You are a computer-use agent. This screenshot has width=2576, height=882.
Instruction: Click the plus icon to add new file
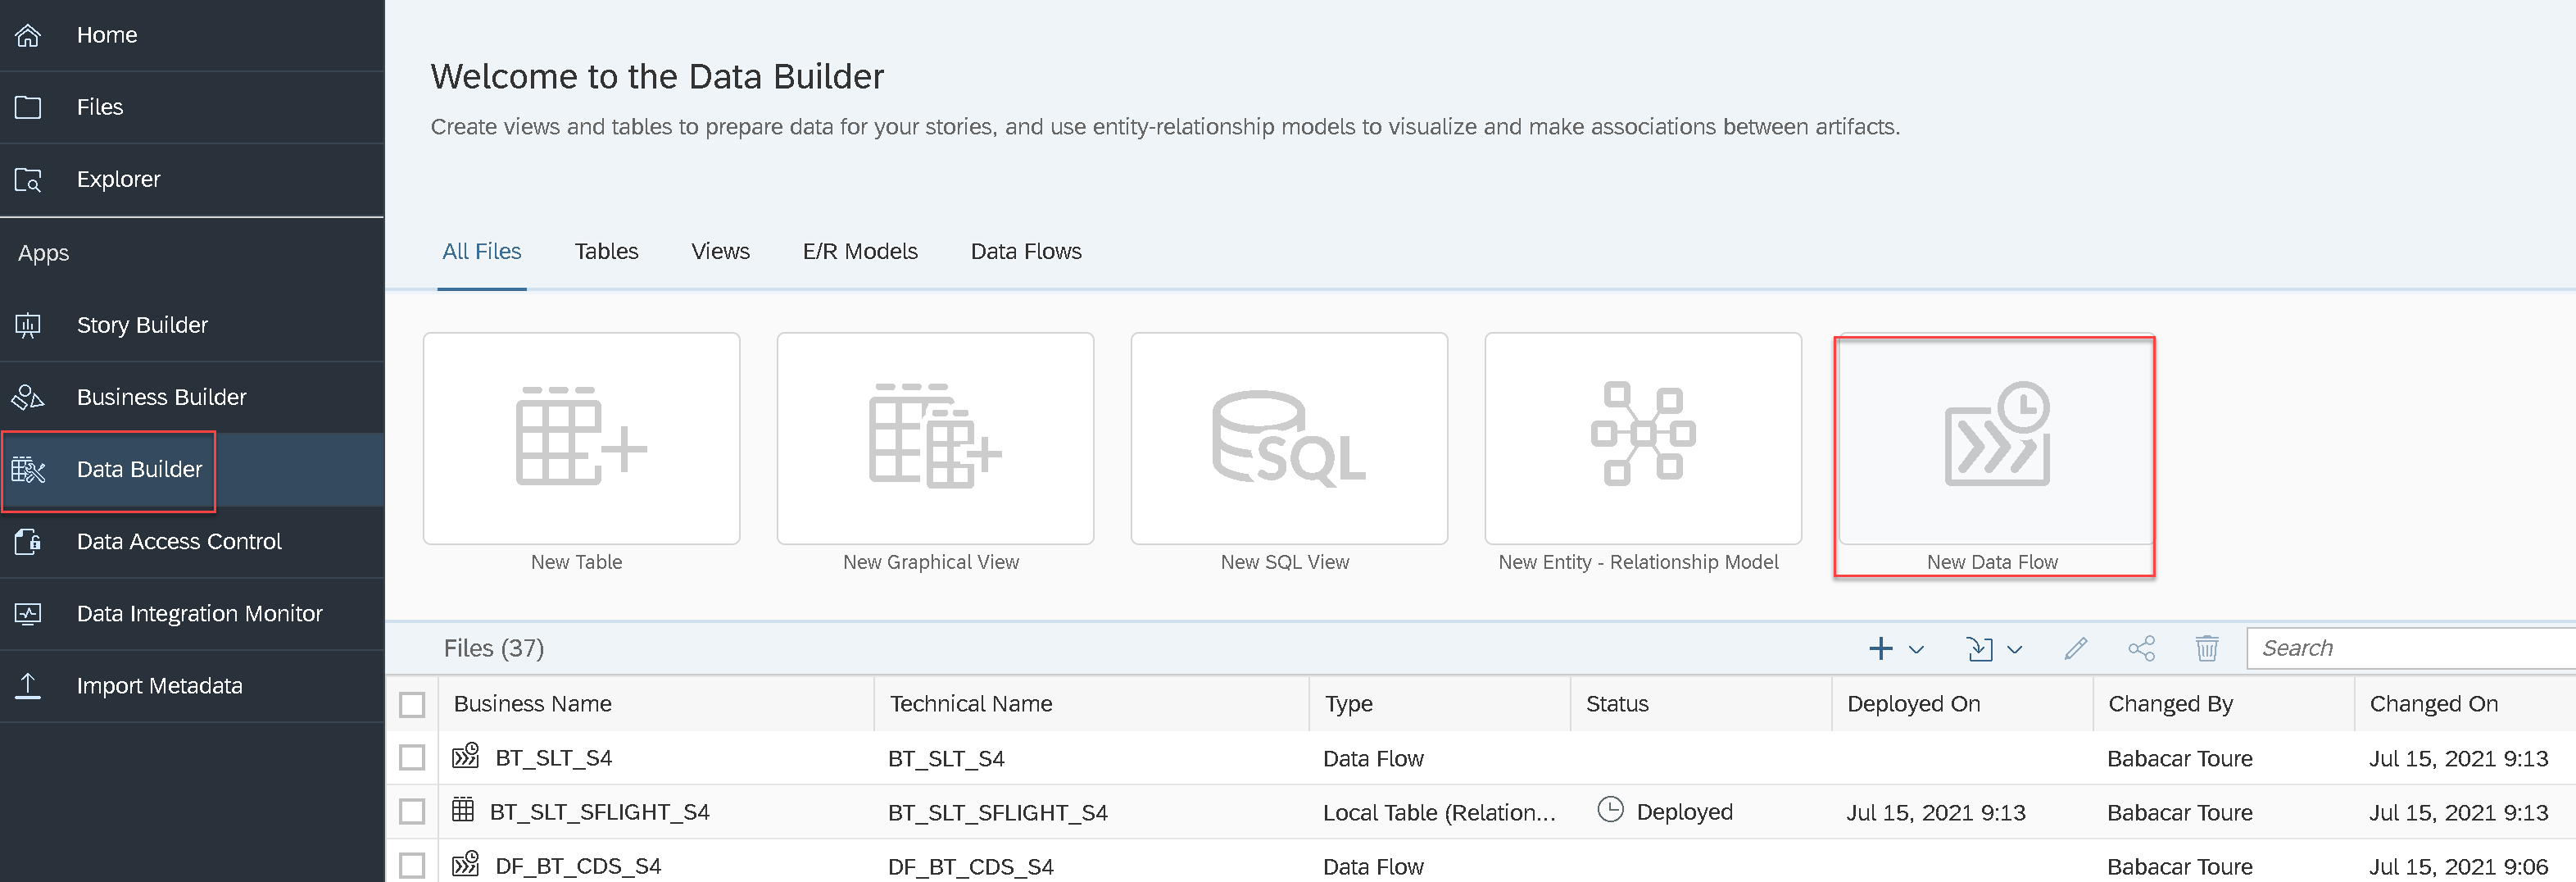pyautogui.click(x=1880, y=648)
